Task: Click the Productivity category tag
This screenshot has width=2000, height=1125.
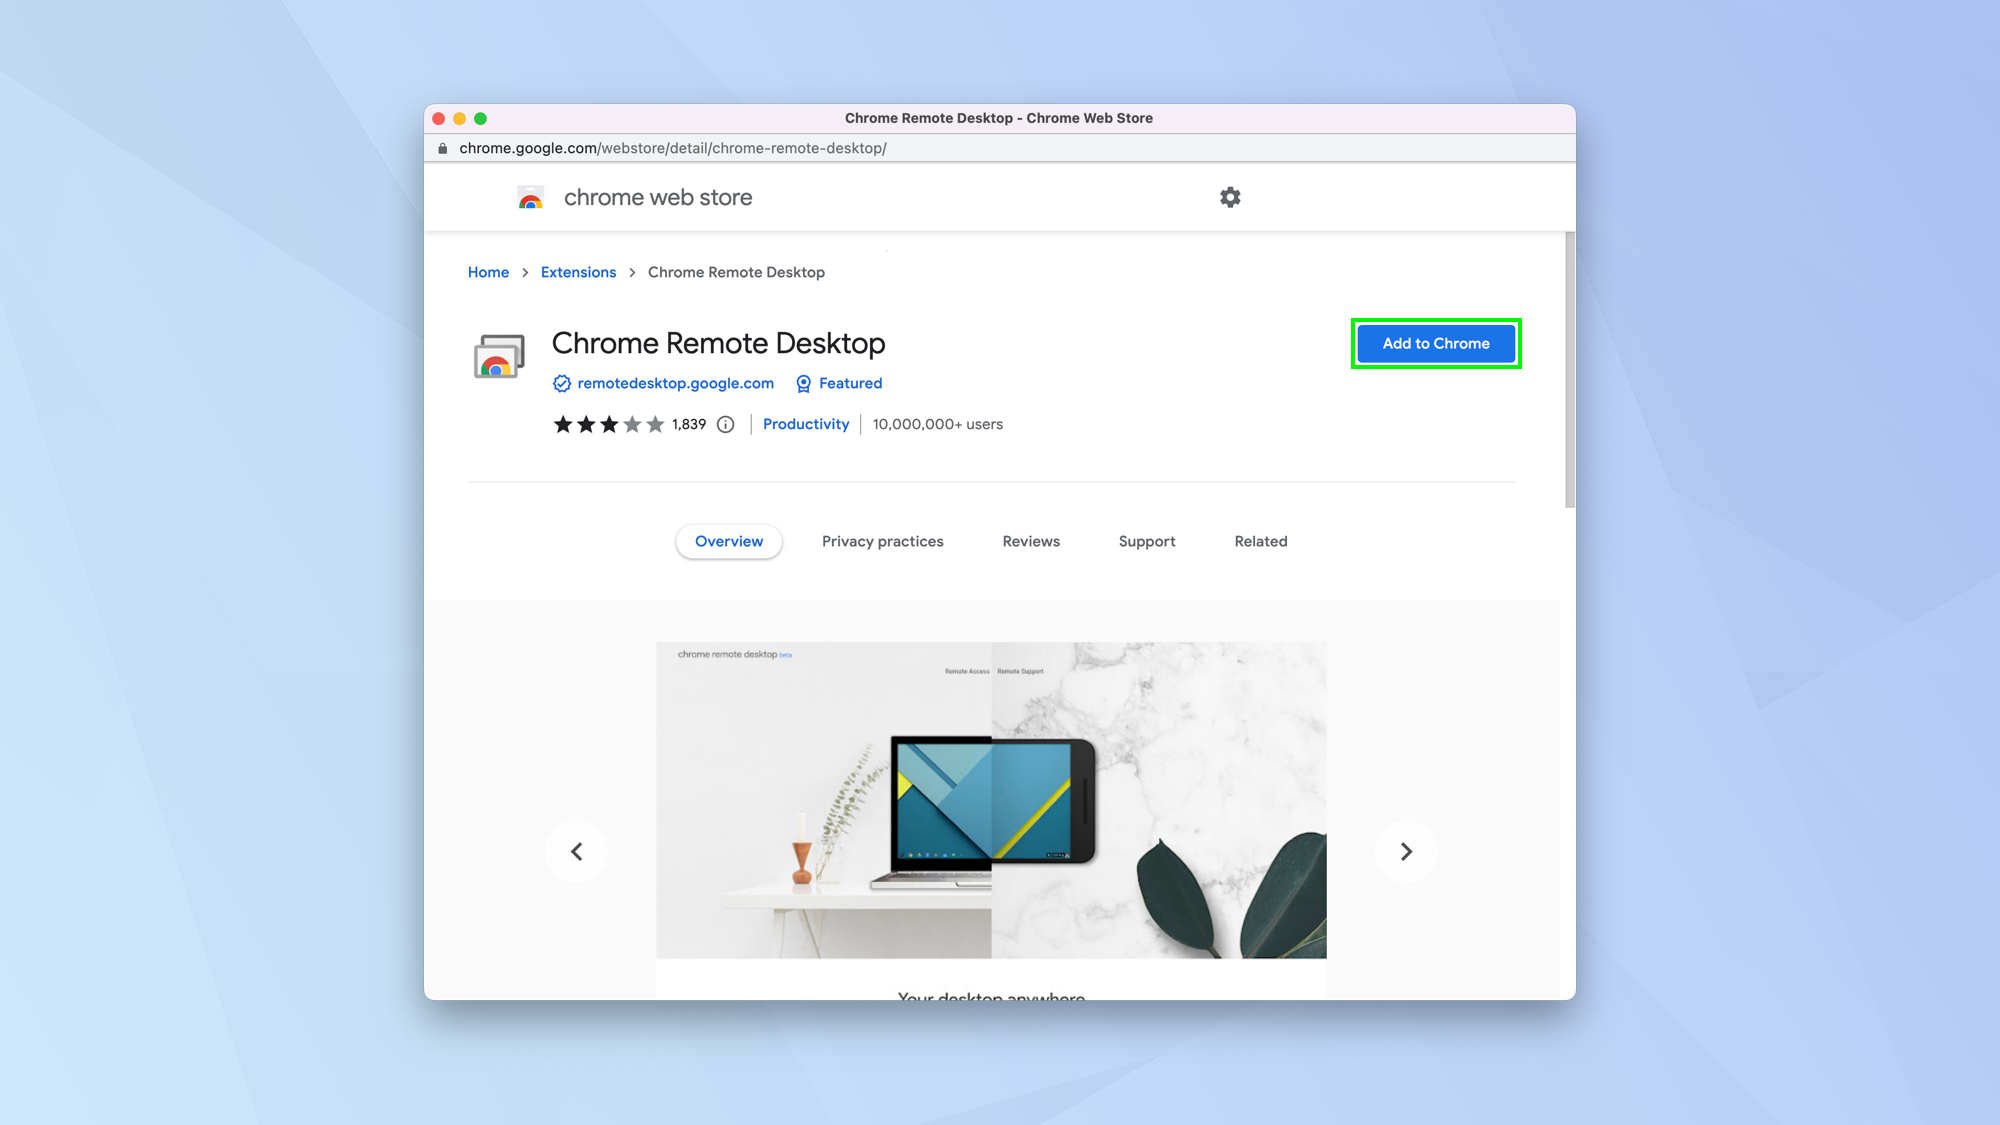Action: pyautogui.click(x=806, y=423)
